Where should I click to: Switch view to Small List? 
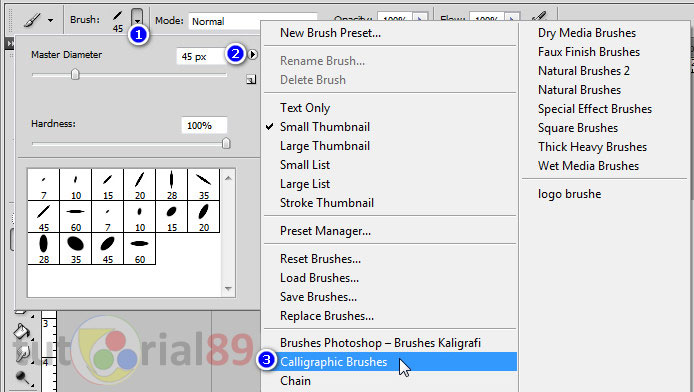tap(305, 165)
